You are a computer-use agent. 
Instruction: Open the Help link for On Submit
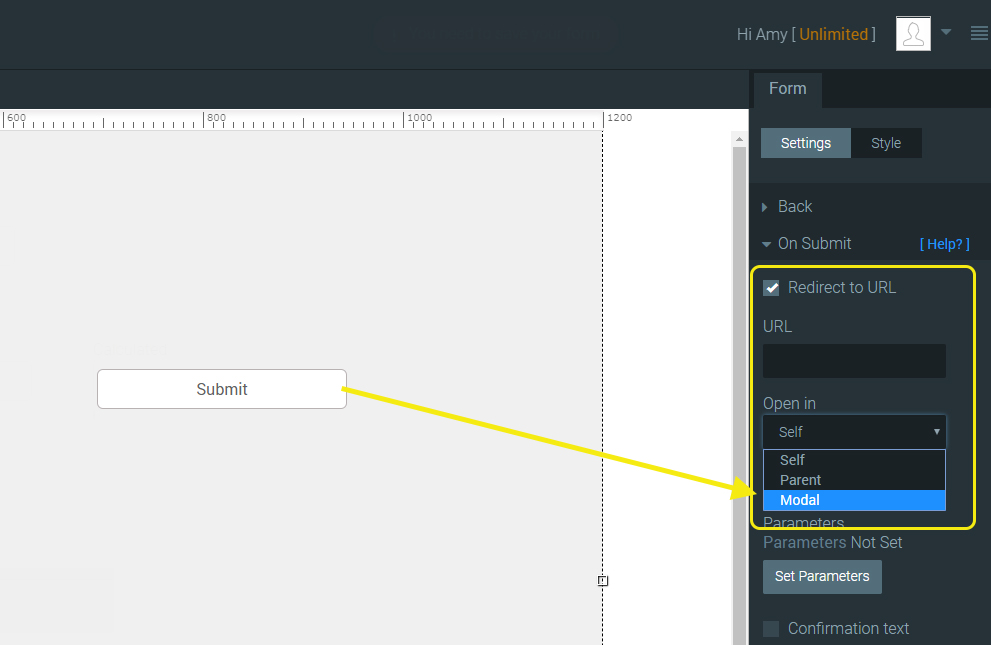point(944,244)
